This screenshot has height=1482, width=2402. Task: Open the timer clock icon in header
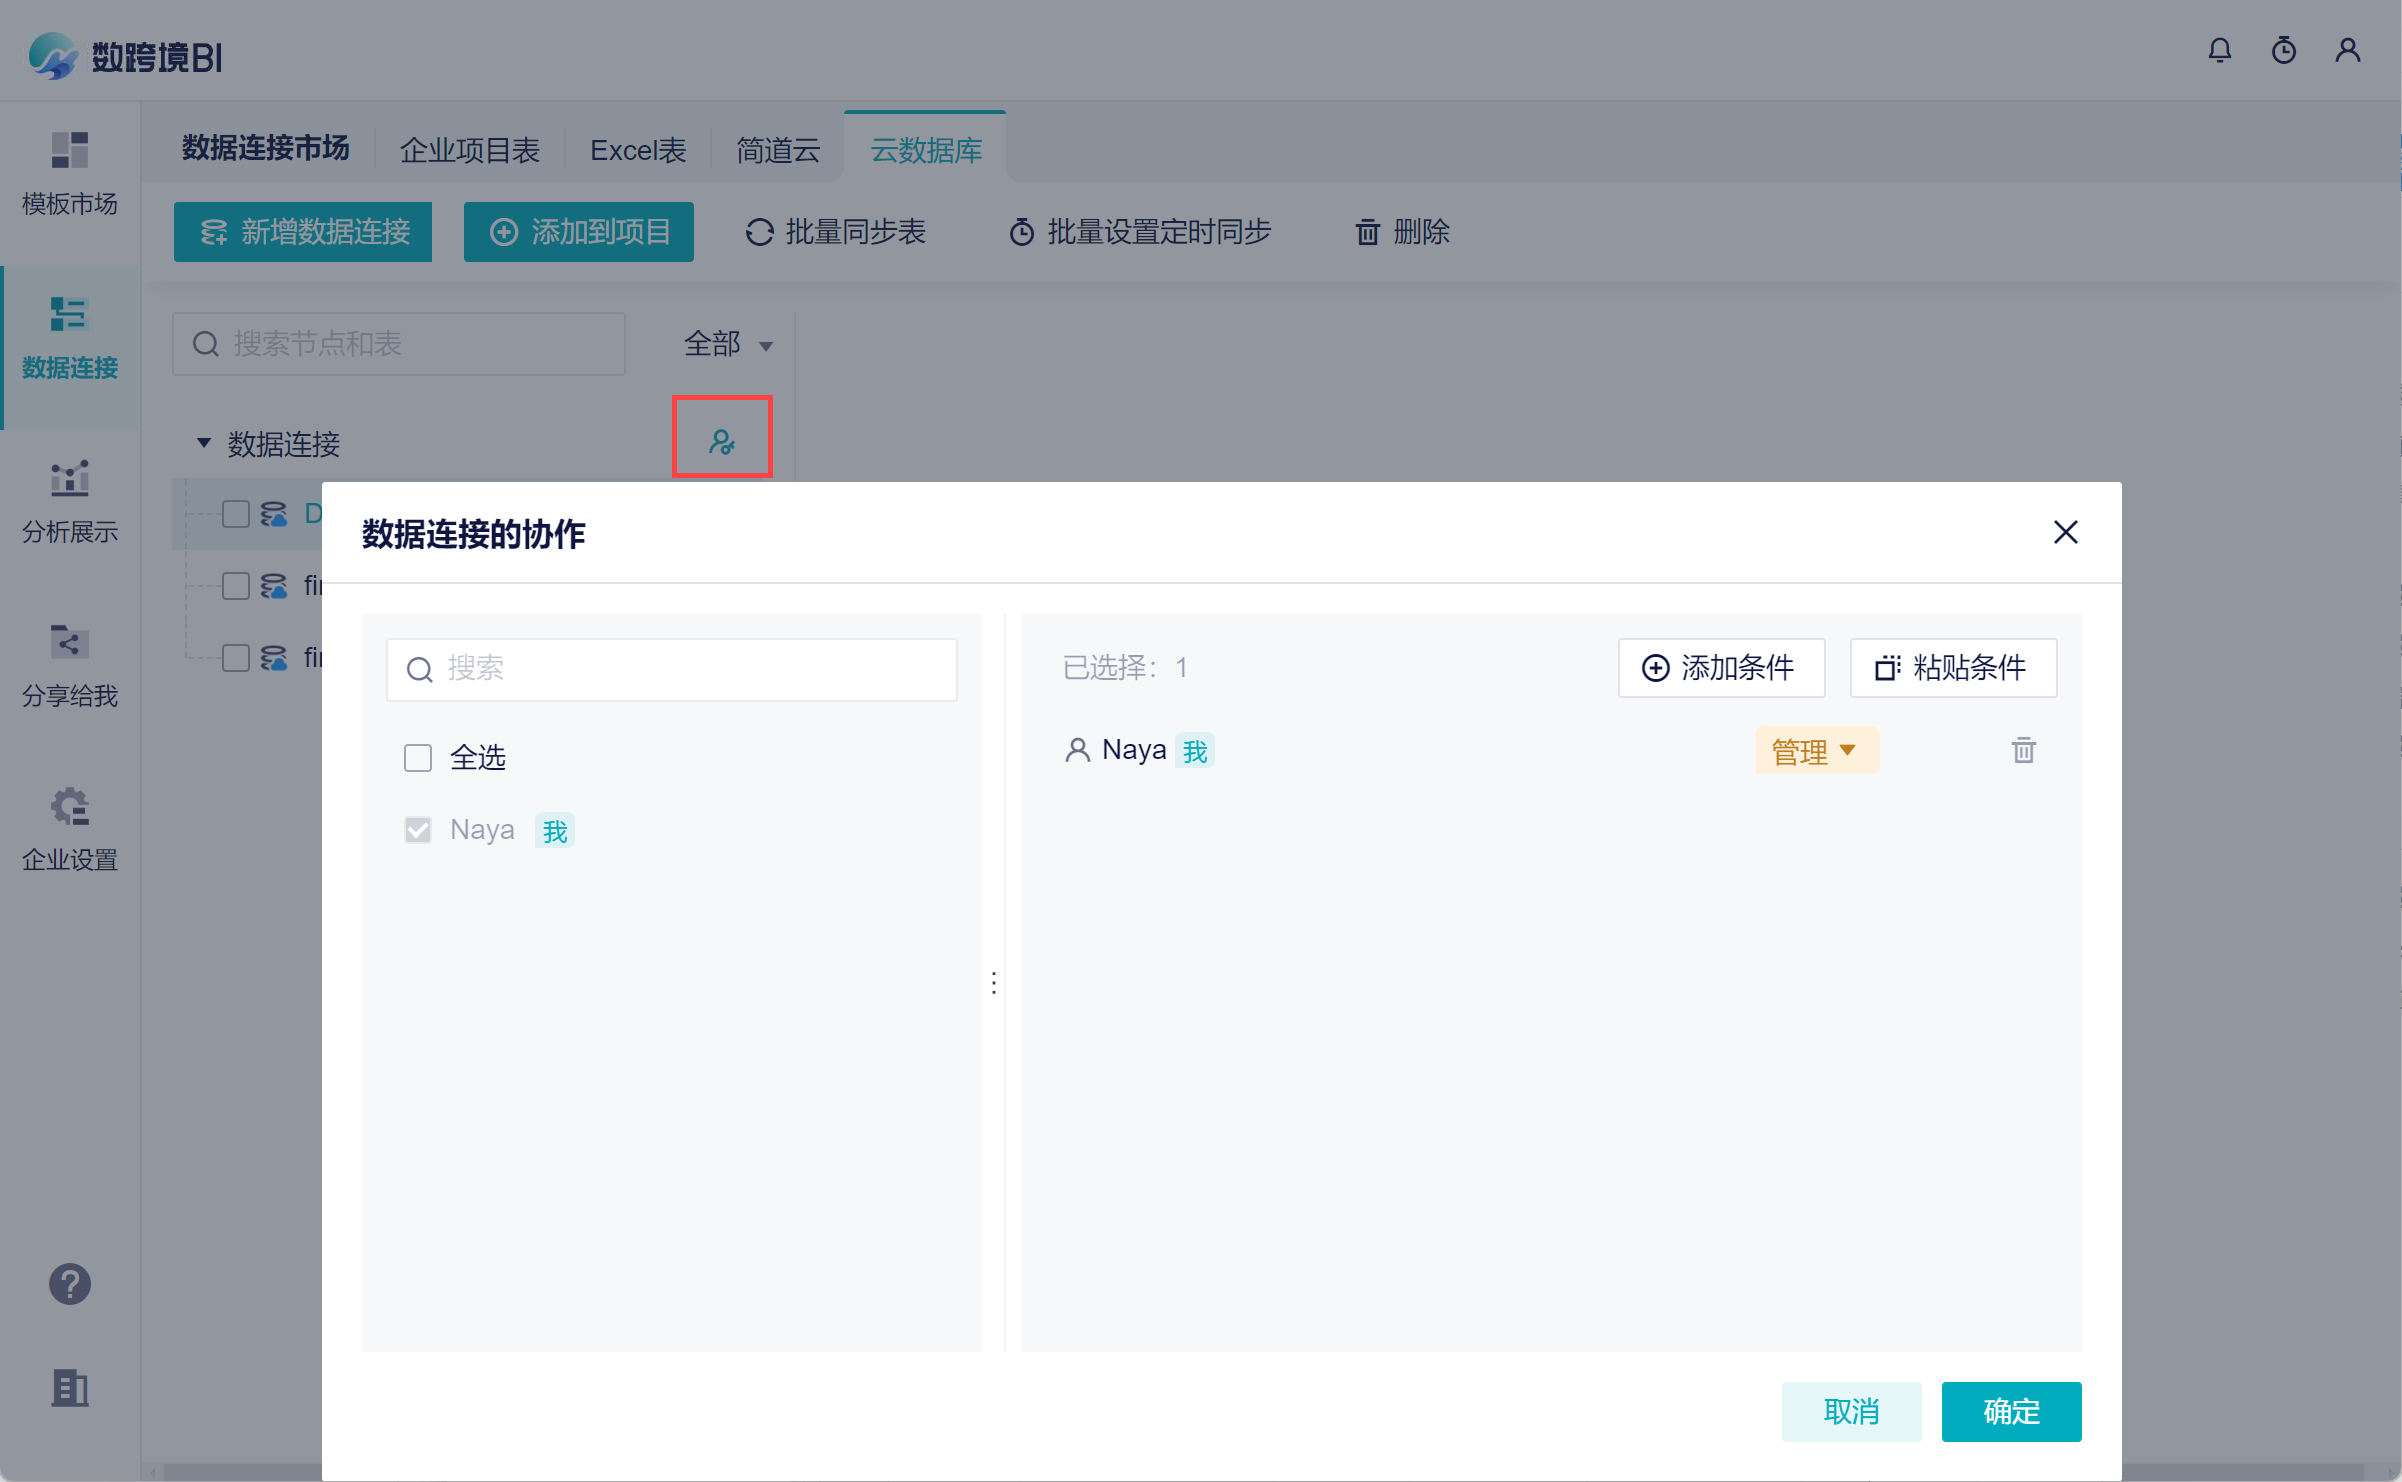tap(2283, 50)
